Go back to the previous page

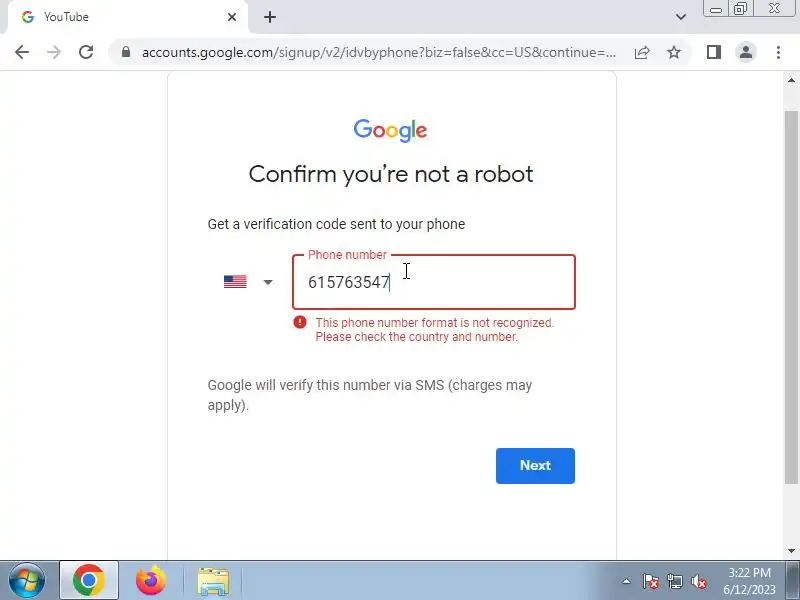tap(22, 52)
